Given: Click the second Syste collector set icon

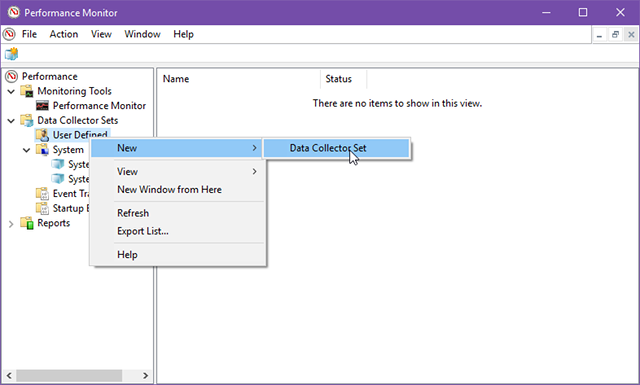Looking at the screenshot, I should pos(58,179).
